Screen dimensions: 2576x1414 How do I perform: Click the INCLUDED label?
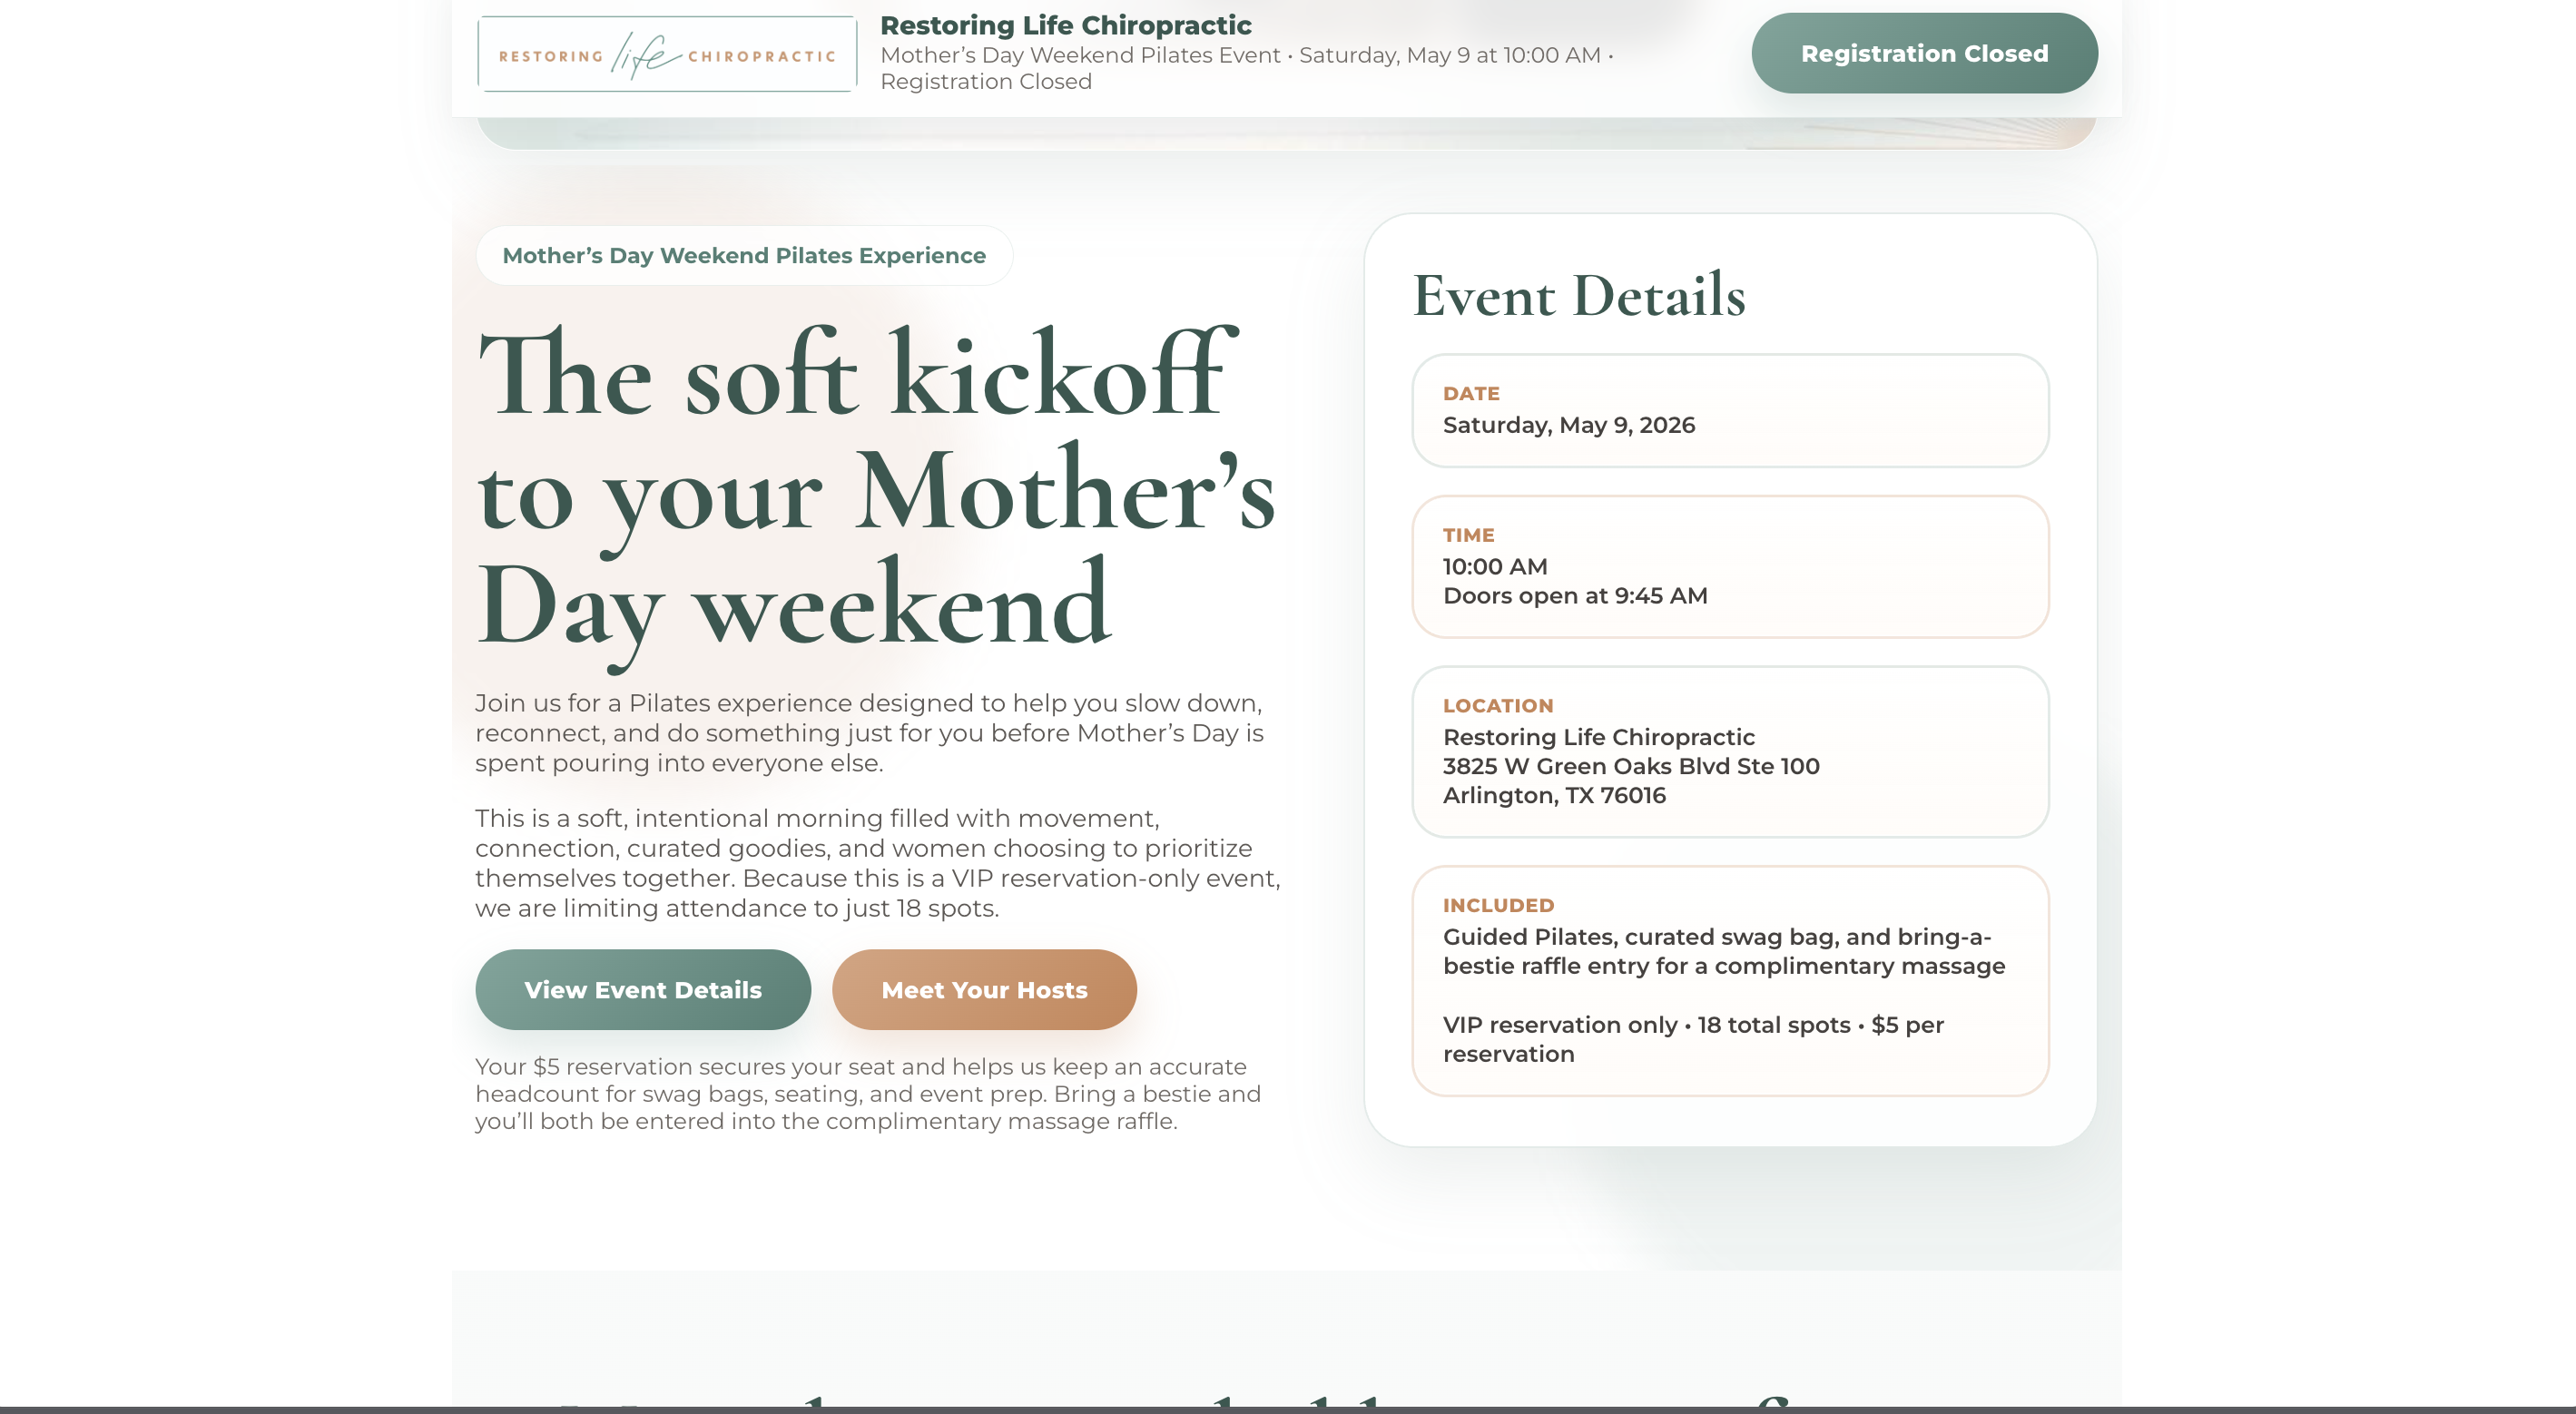point(1498,906)
